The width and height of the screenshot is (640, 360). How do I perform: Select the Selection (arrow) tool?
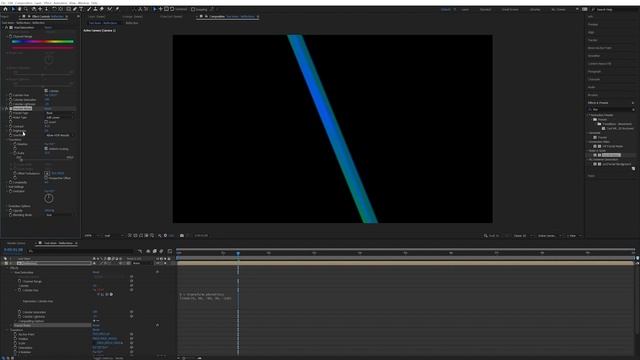(13, 9)
